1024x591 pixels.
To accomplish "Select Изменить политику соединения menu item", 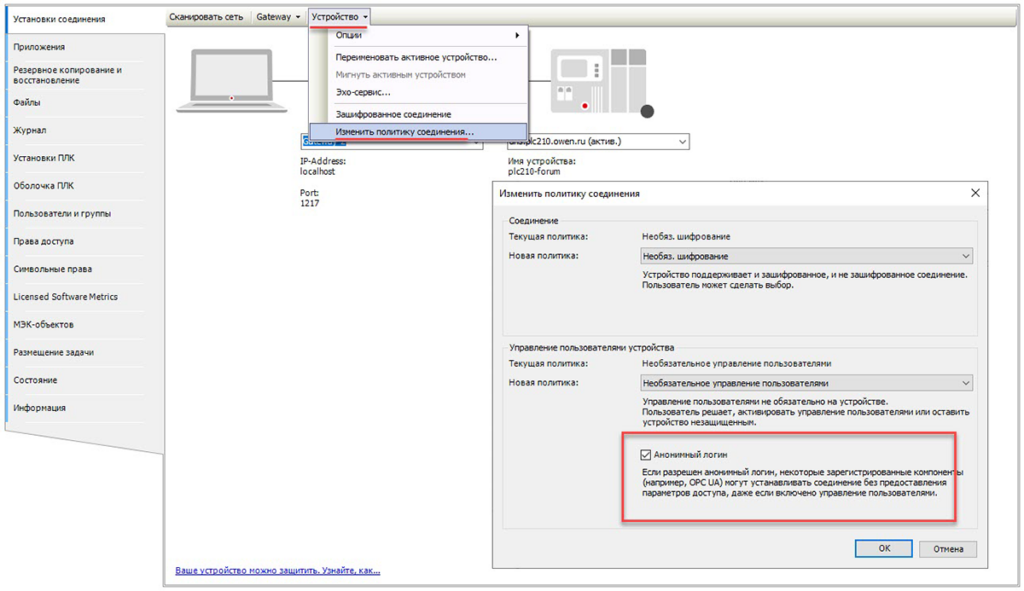I will click(x=405, y=132).
